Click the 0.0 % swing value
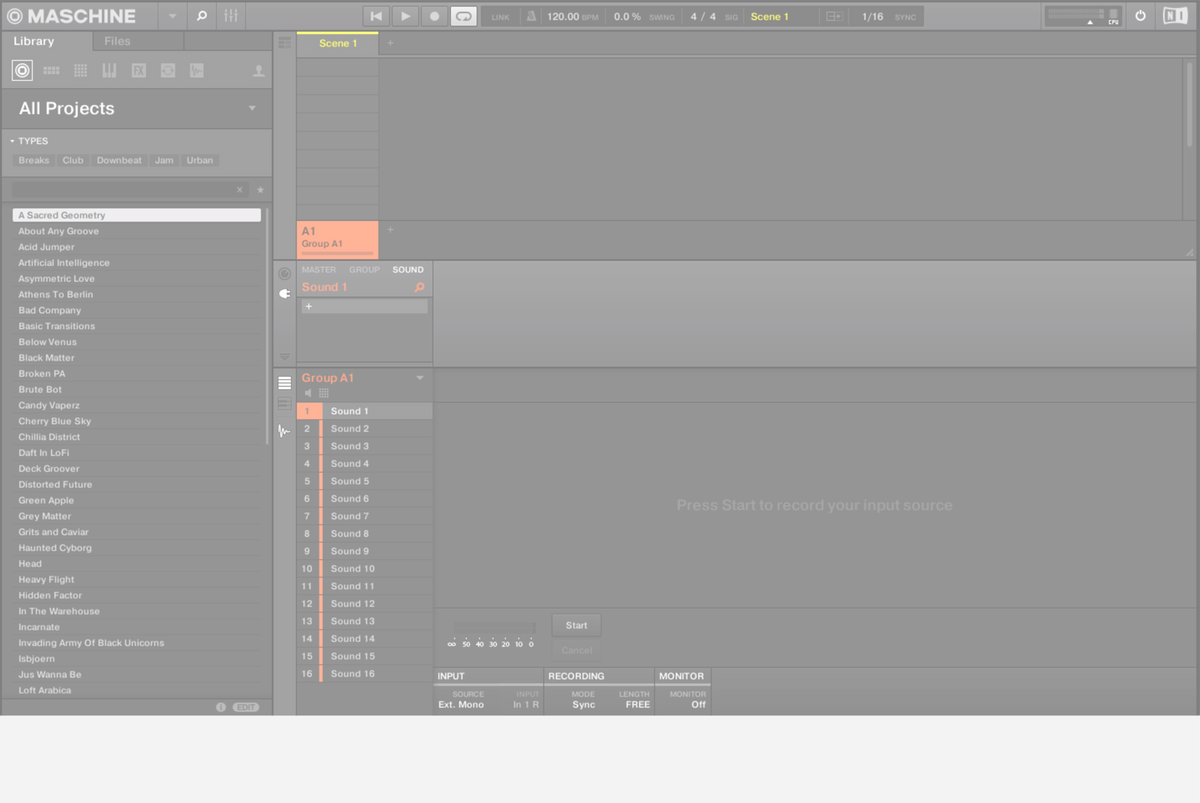This screenshot has width=1200, height=803. pyautogui.click(x=627, y=17)
